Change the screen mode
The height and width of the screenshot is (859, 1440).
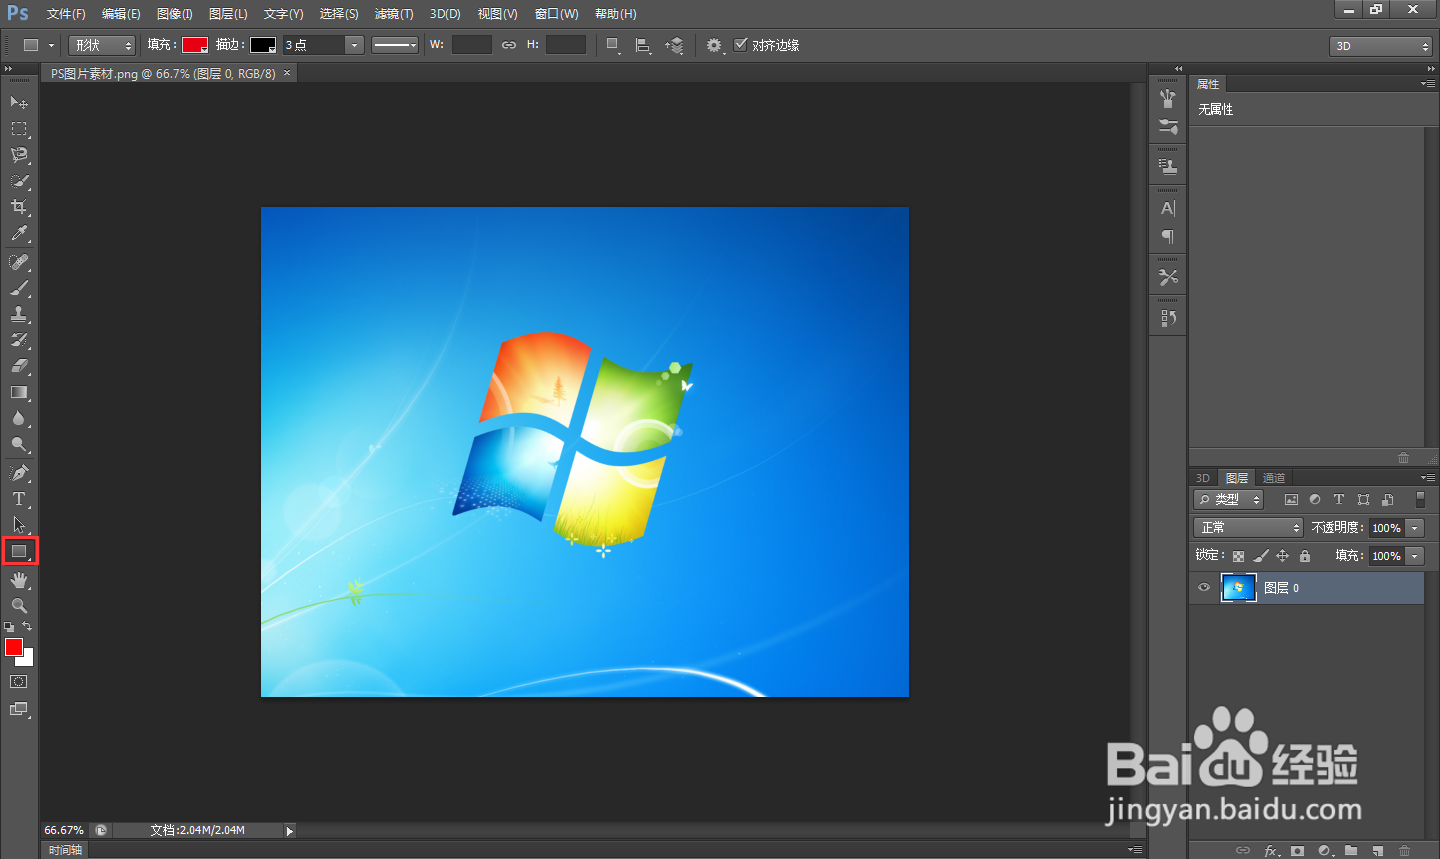(x=19, y=709)
